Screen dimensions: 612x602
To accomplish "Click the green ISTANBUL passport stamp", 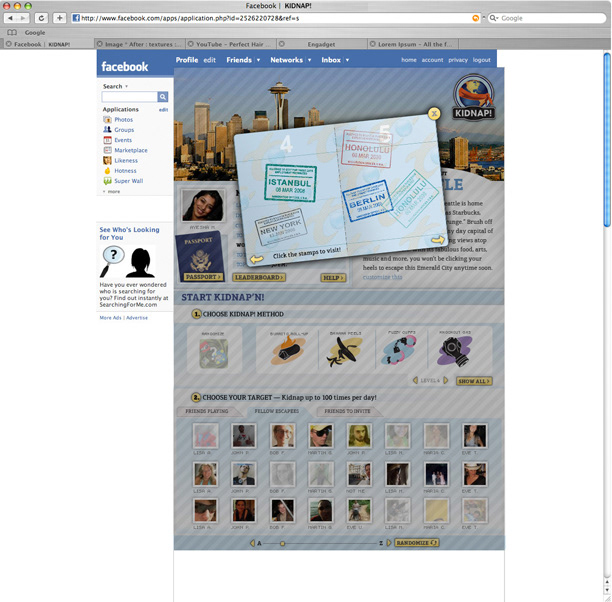I will (290, 183).
